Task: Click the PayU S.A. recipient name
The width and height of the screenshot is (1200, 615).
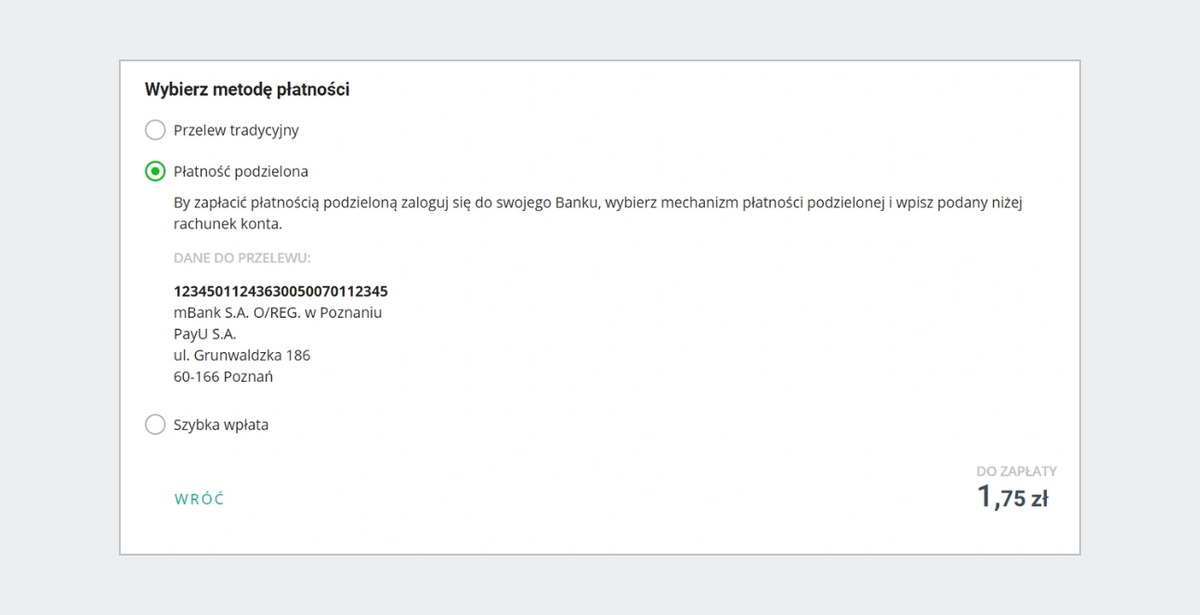Action: click(x=205, y=334)
